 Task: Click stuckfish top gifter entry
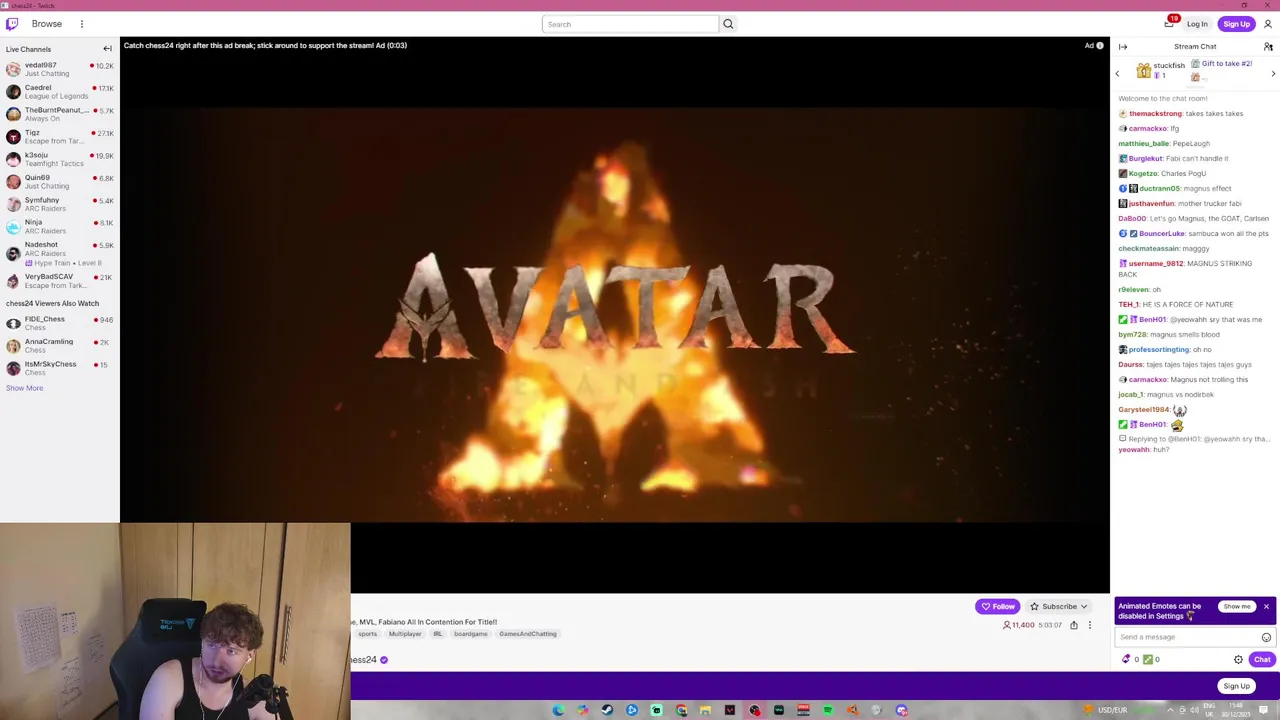click(x=1161, y=70)
